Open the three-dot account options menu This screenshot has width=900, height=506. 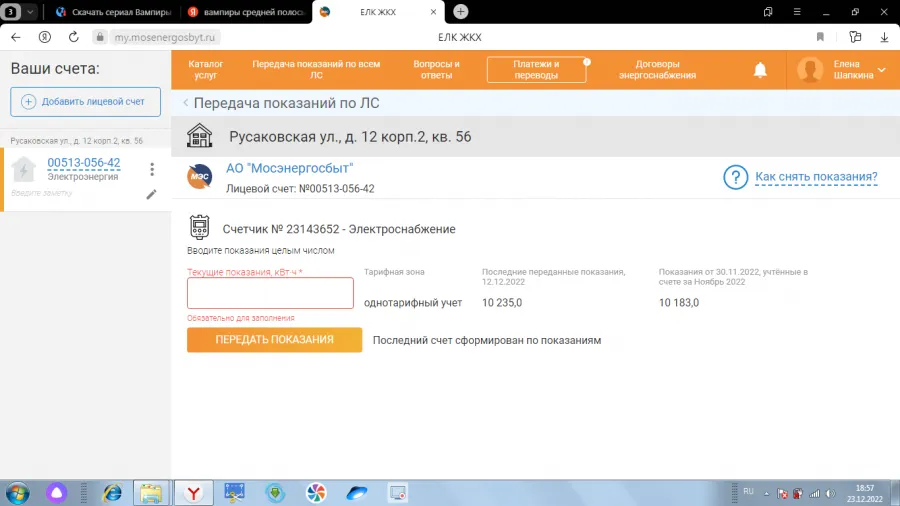(x=152, y=169)
